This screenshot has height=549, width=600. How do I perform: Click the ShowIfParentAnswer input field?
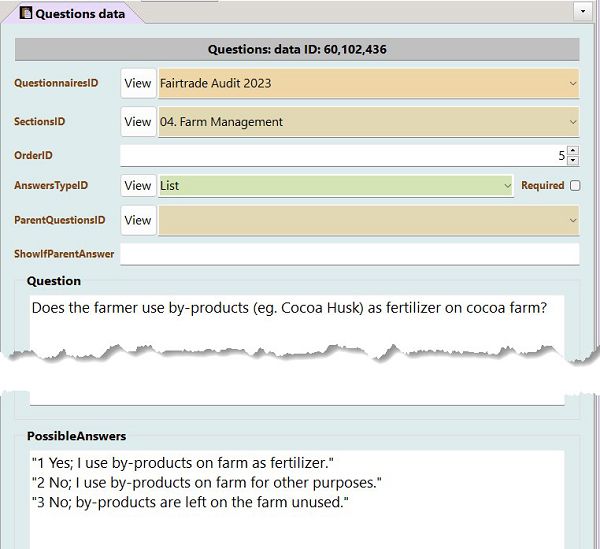(350, 254)
